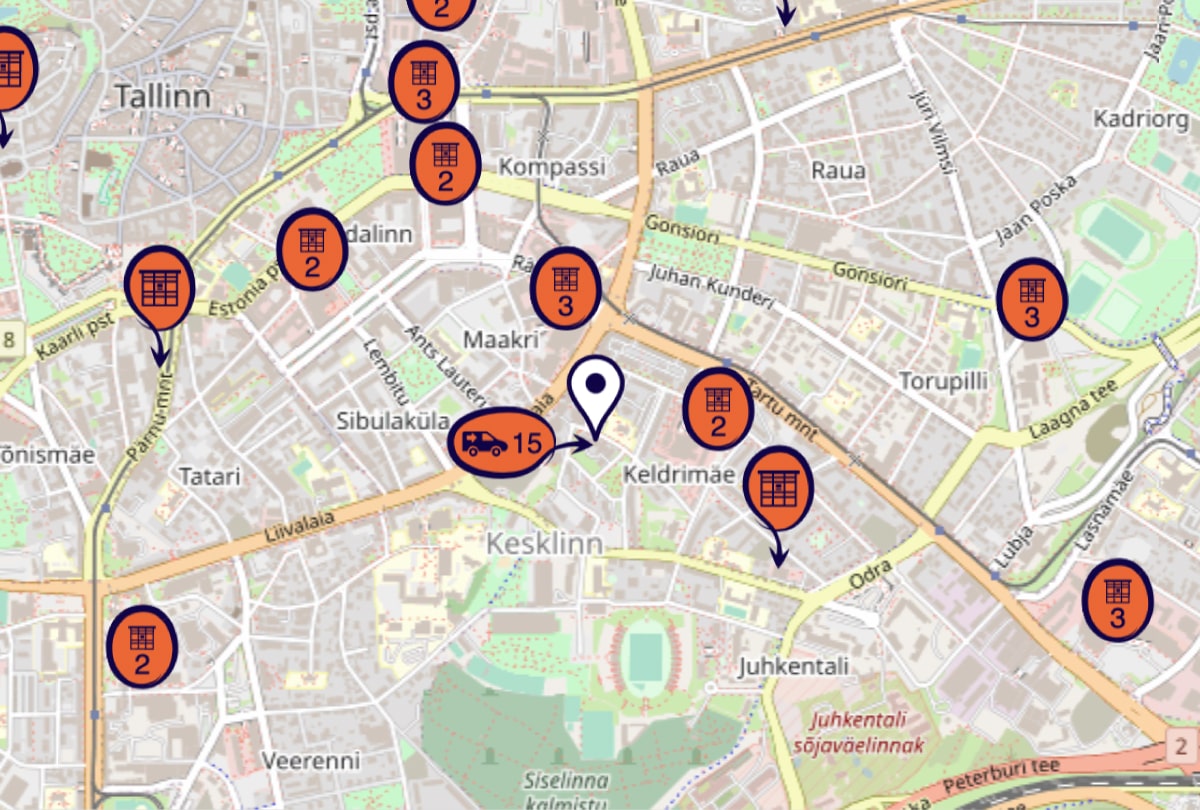
Task: Click locker cluster of 2 near Estonia pst
Action: click(312, 250)
